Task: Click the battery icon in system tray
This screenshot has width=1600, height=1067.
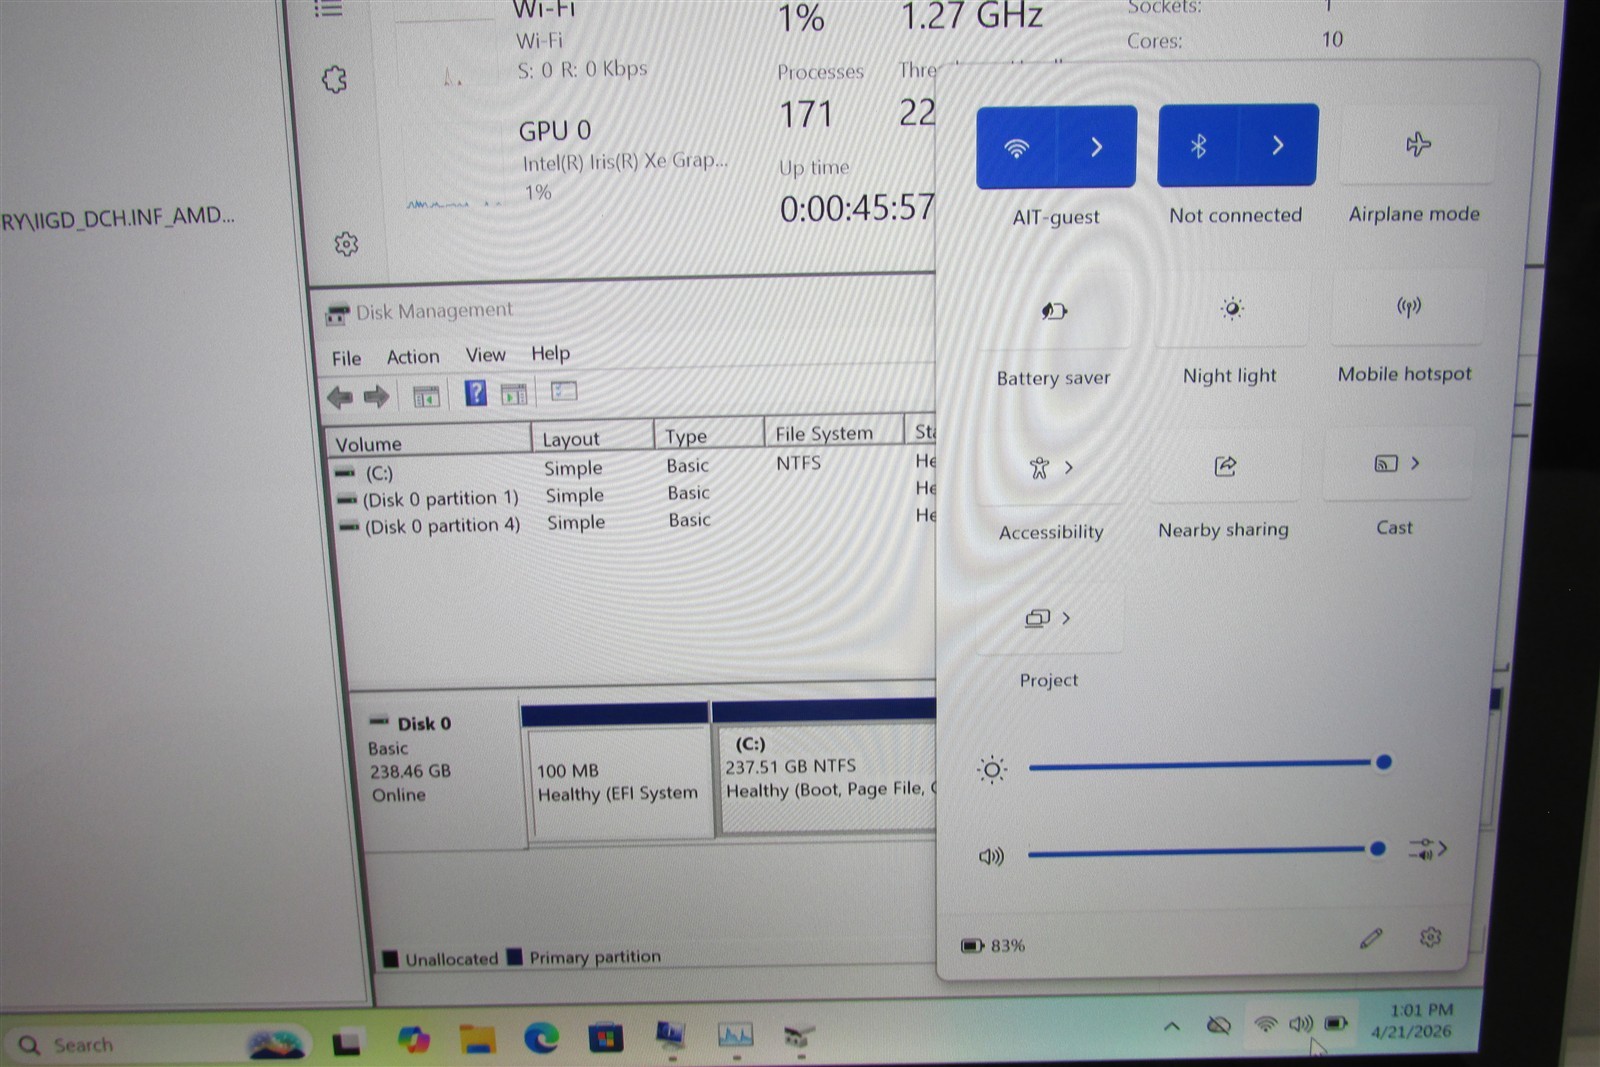Action: 1336,1023
